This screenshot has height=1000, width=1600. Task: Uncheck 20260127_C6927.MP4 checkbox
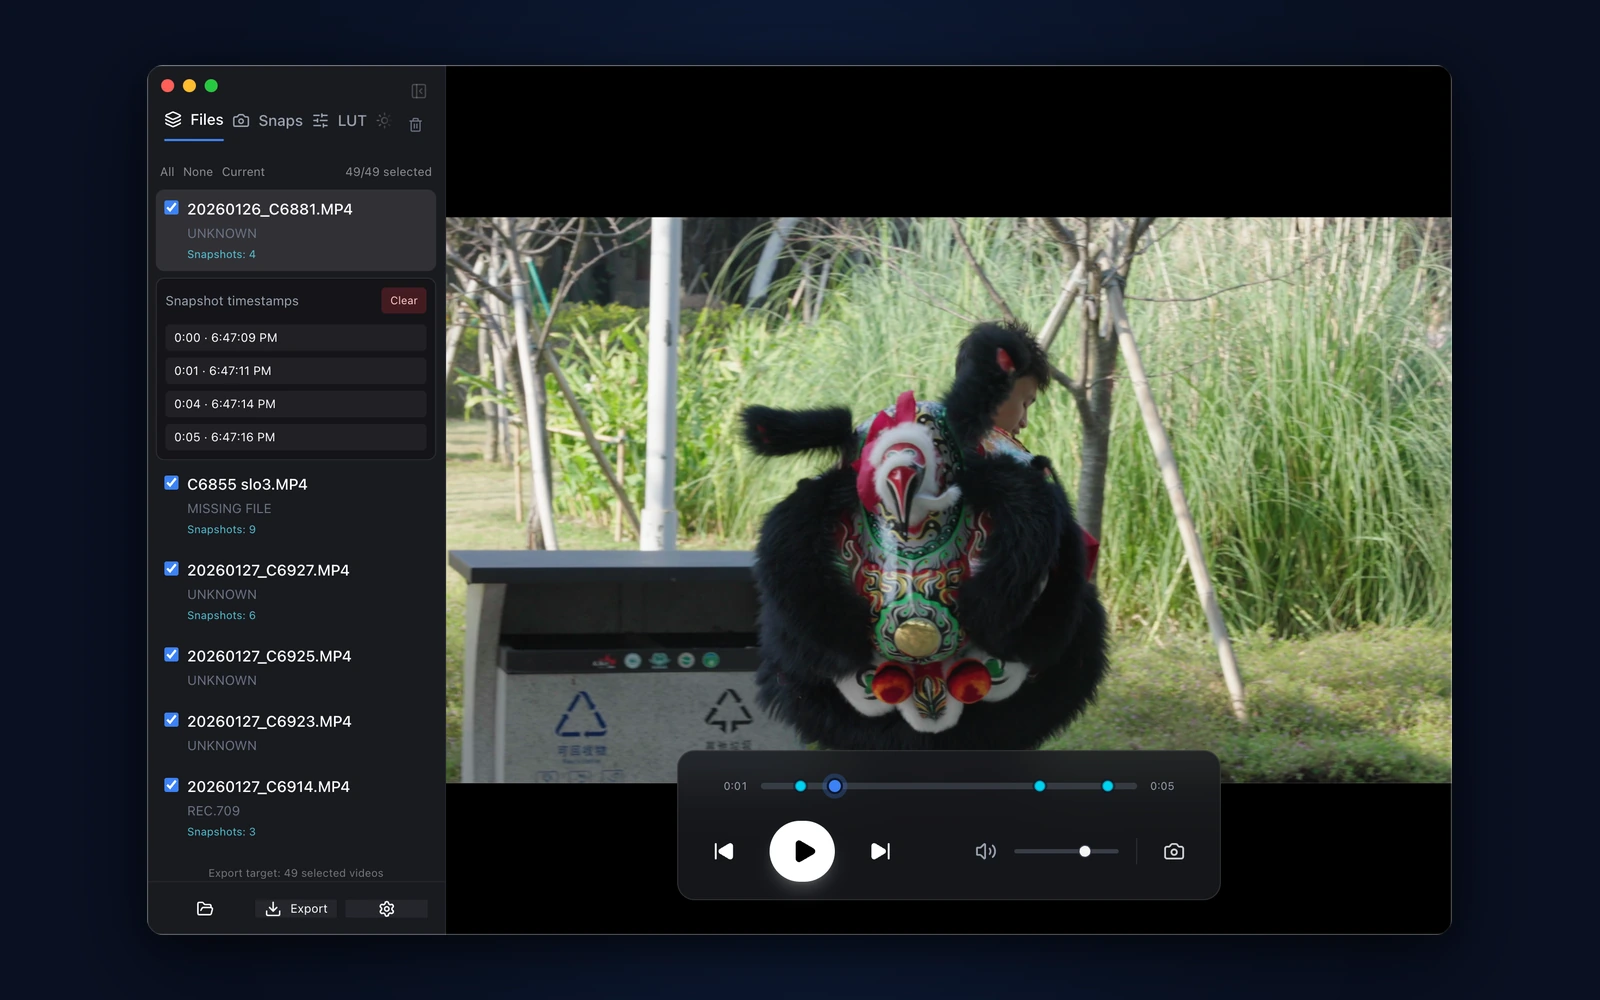[172, 569]
